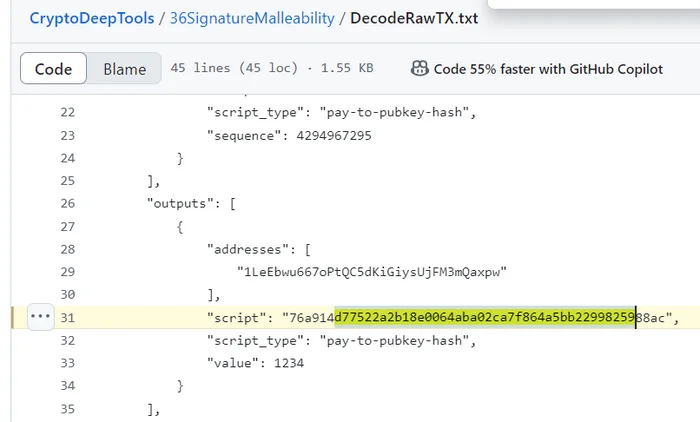Click "pay-to-pubkey-hash" on line 22
The width and height of the screenshot is (700, 422).
394,112
